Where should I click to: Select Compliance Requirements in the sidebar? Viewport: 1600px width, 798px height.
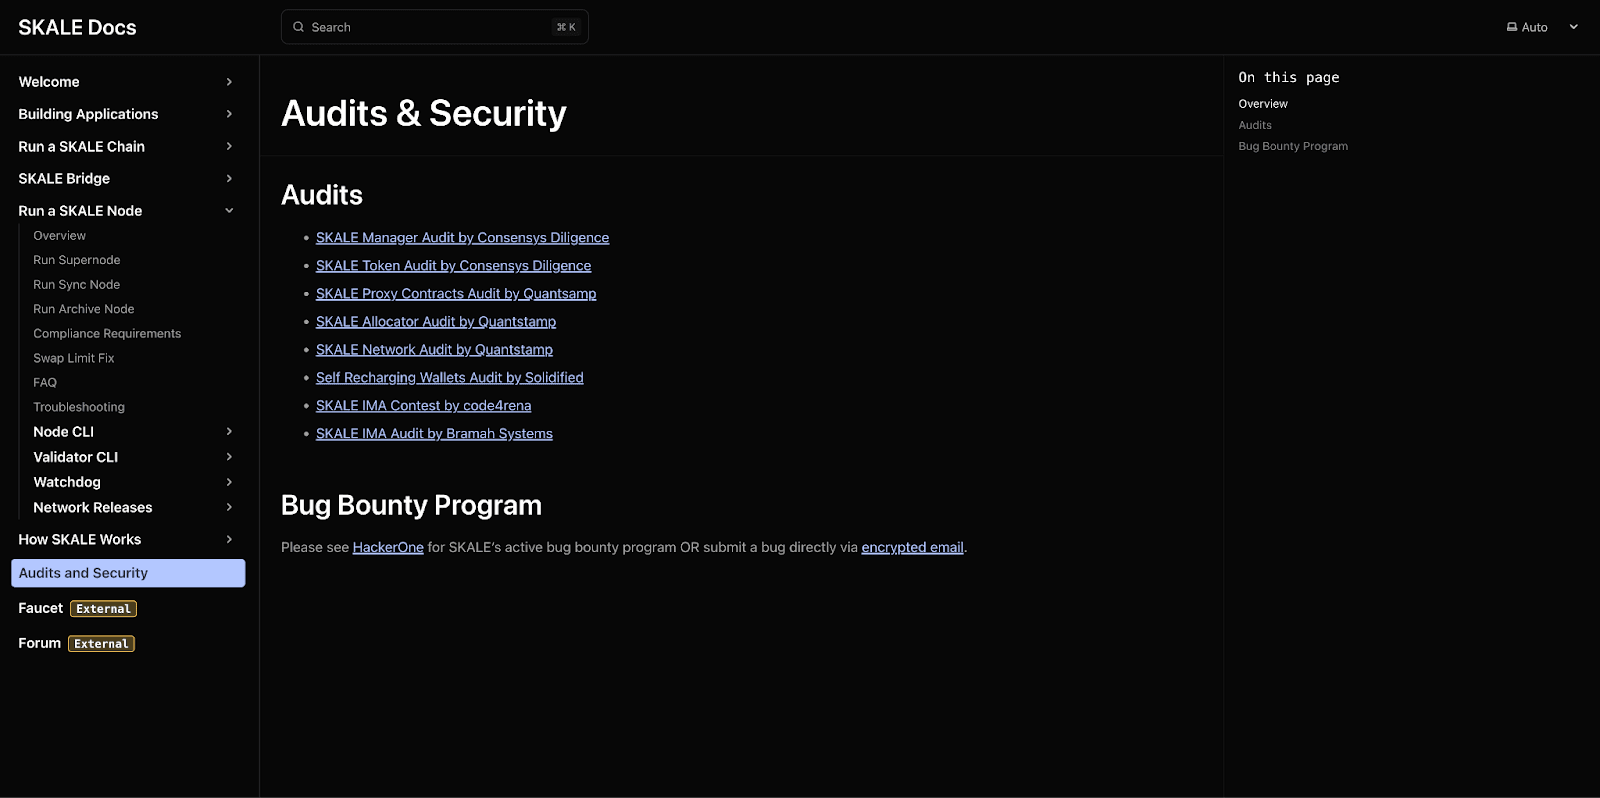[x=107, y=334]
